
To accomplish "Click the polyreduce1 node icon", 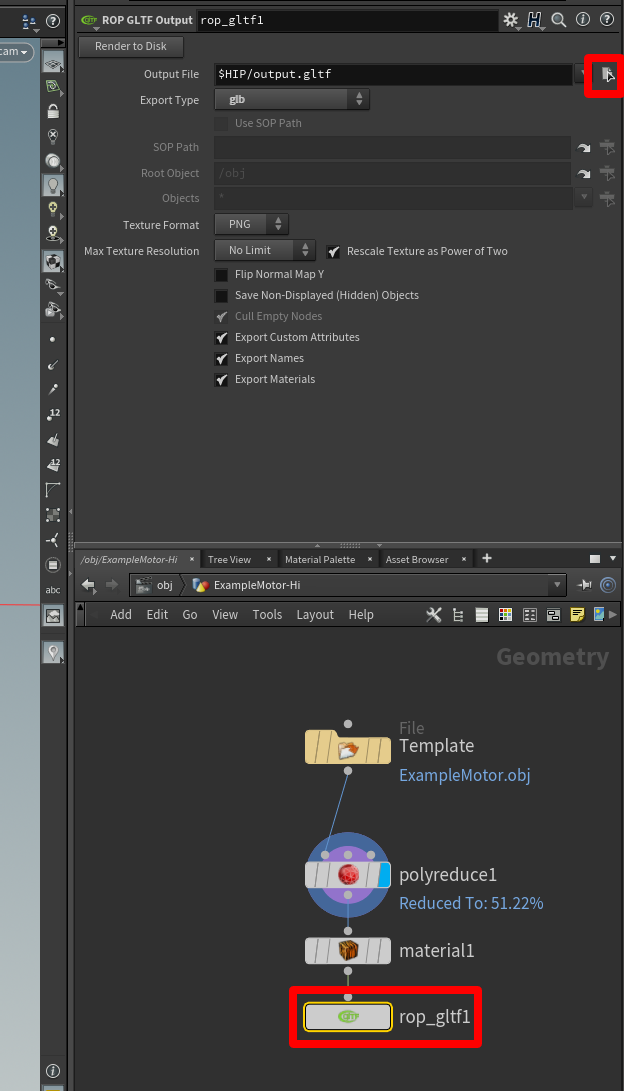I will pyautogui.click(x=348, y=875).
